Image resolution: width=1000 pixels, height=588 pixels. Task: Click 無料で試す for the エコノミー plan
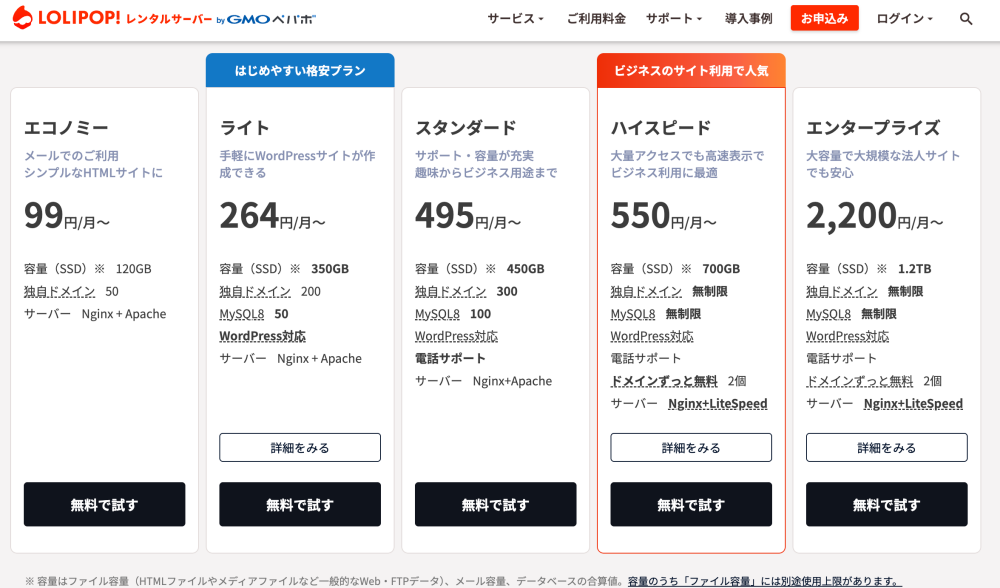(104, 504)
